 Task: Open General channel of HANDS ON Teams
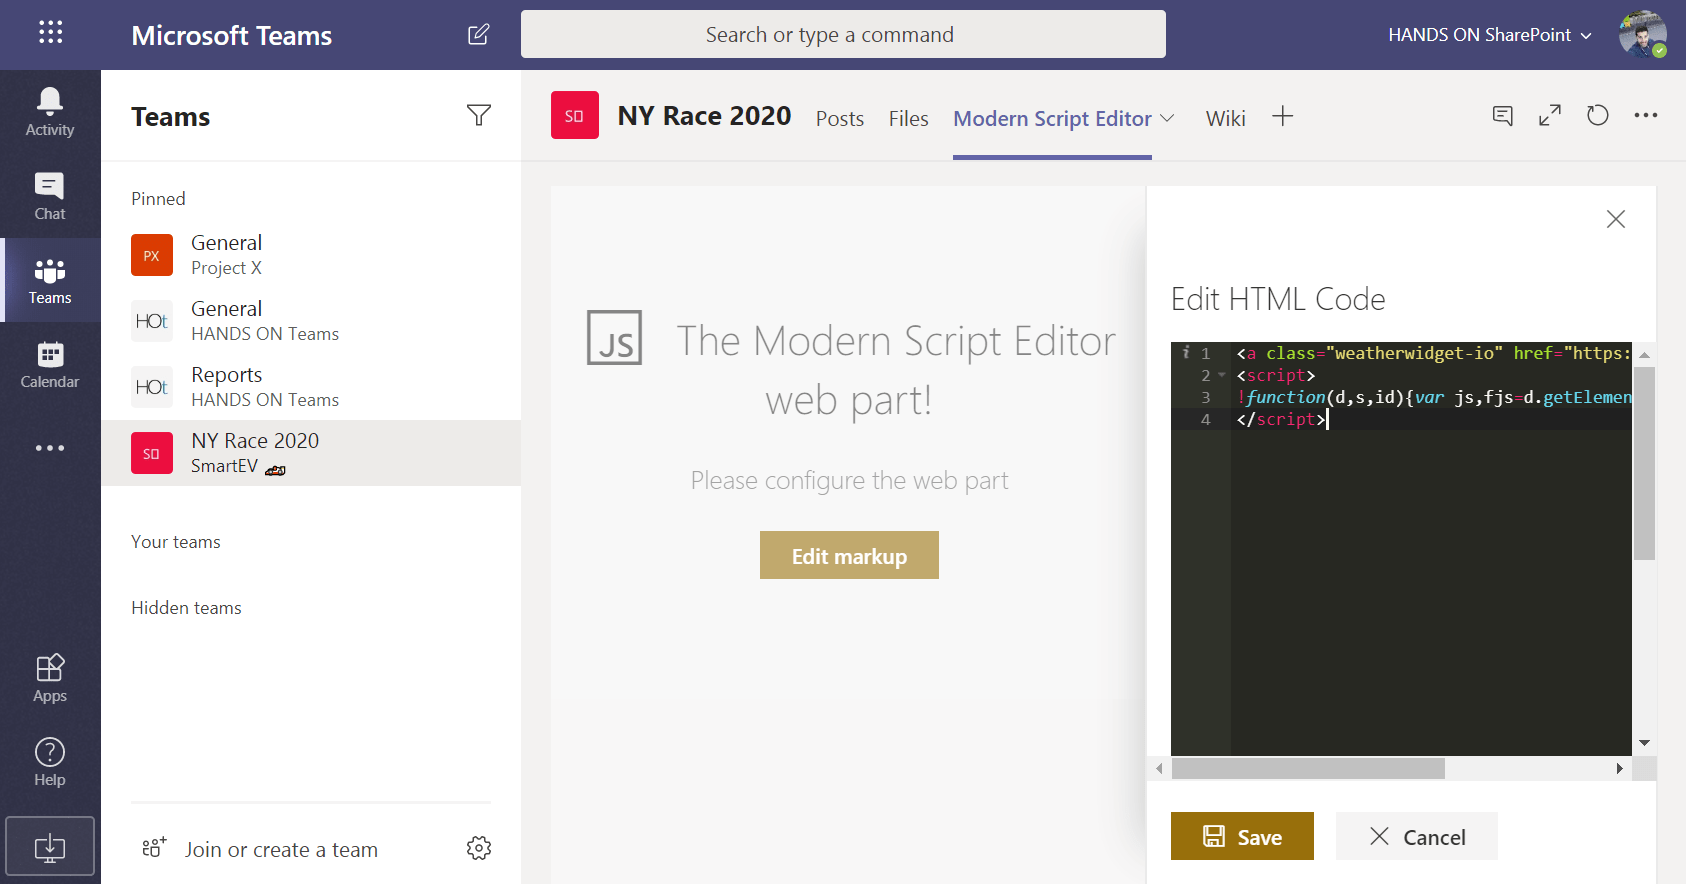click(311, 321)
